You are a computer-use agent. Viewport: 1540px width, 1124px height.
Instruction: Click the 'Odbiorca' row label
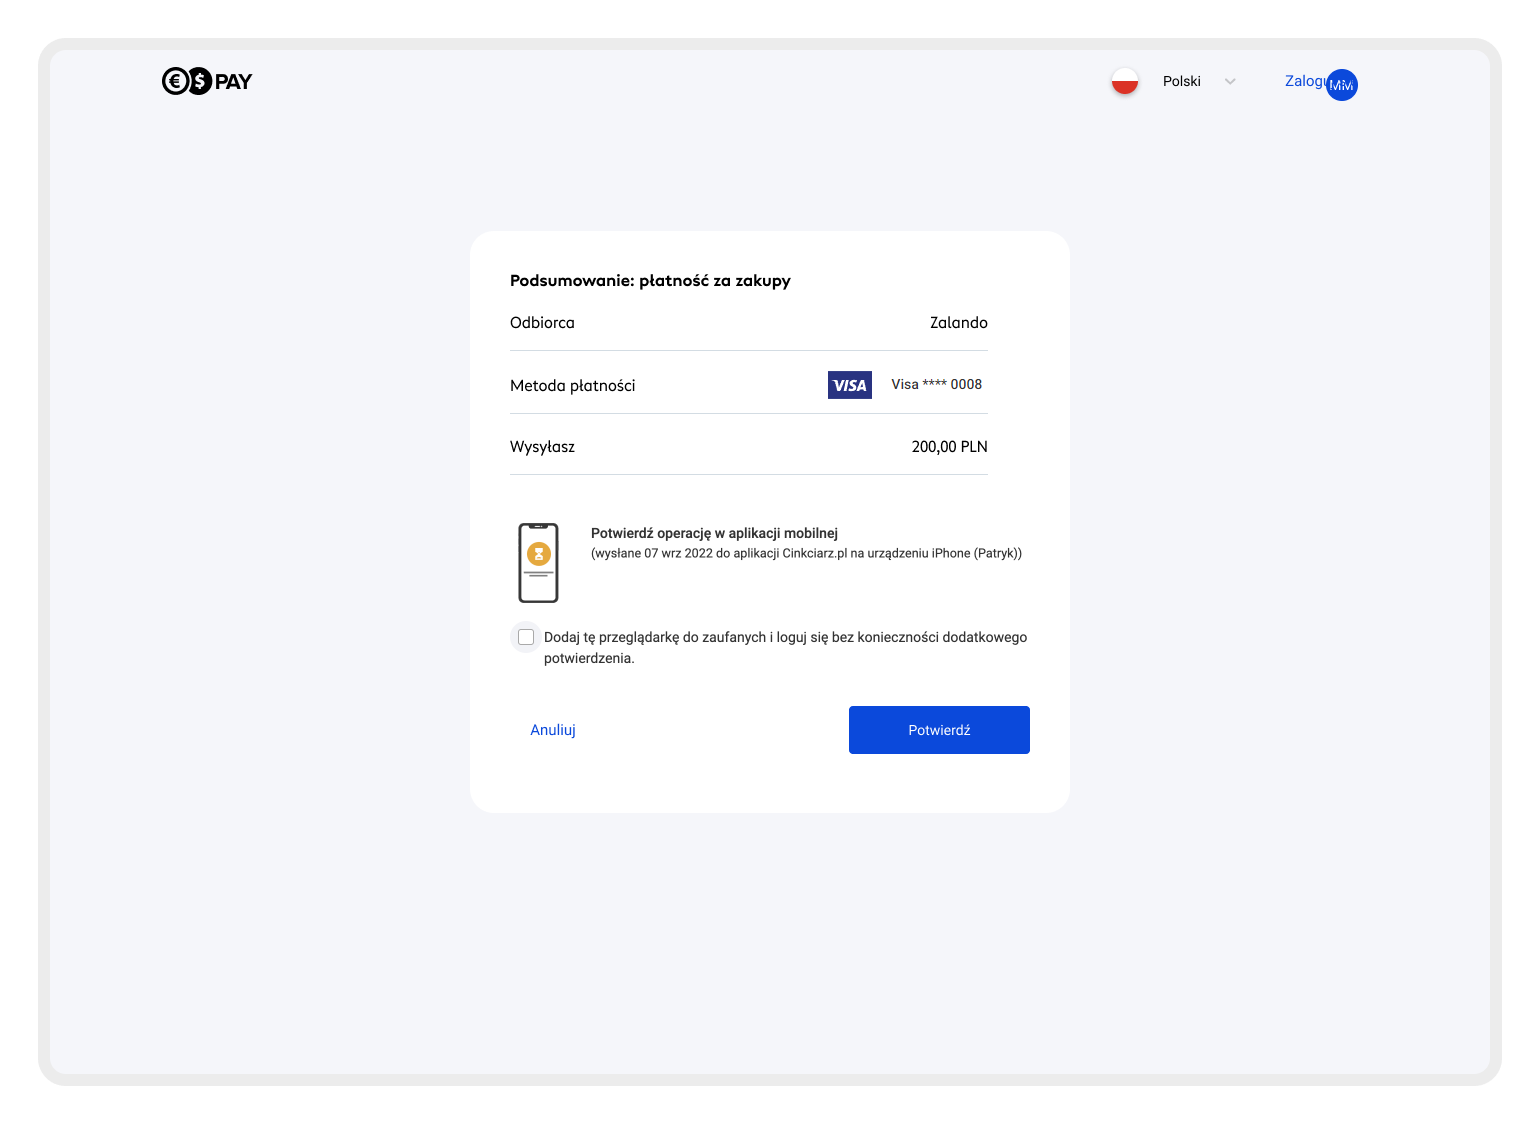(542, 322)
